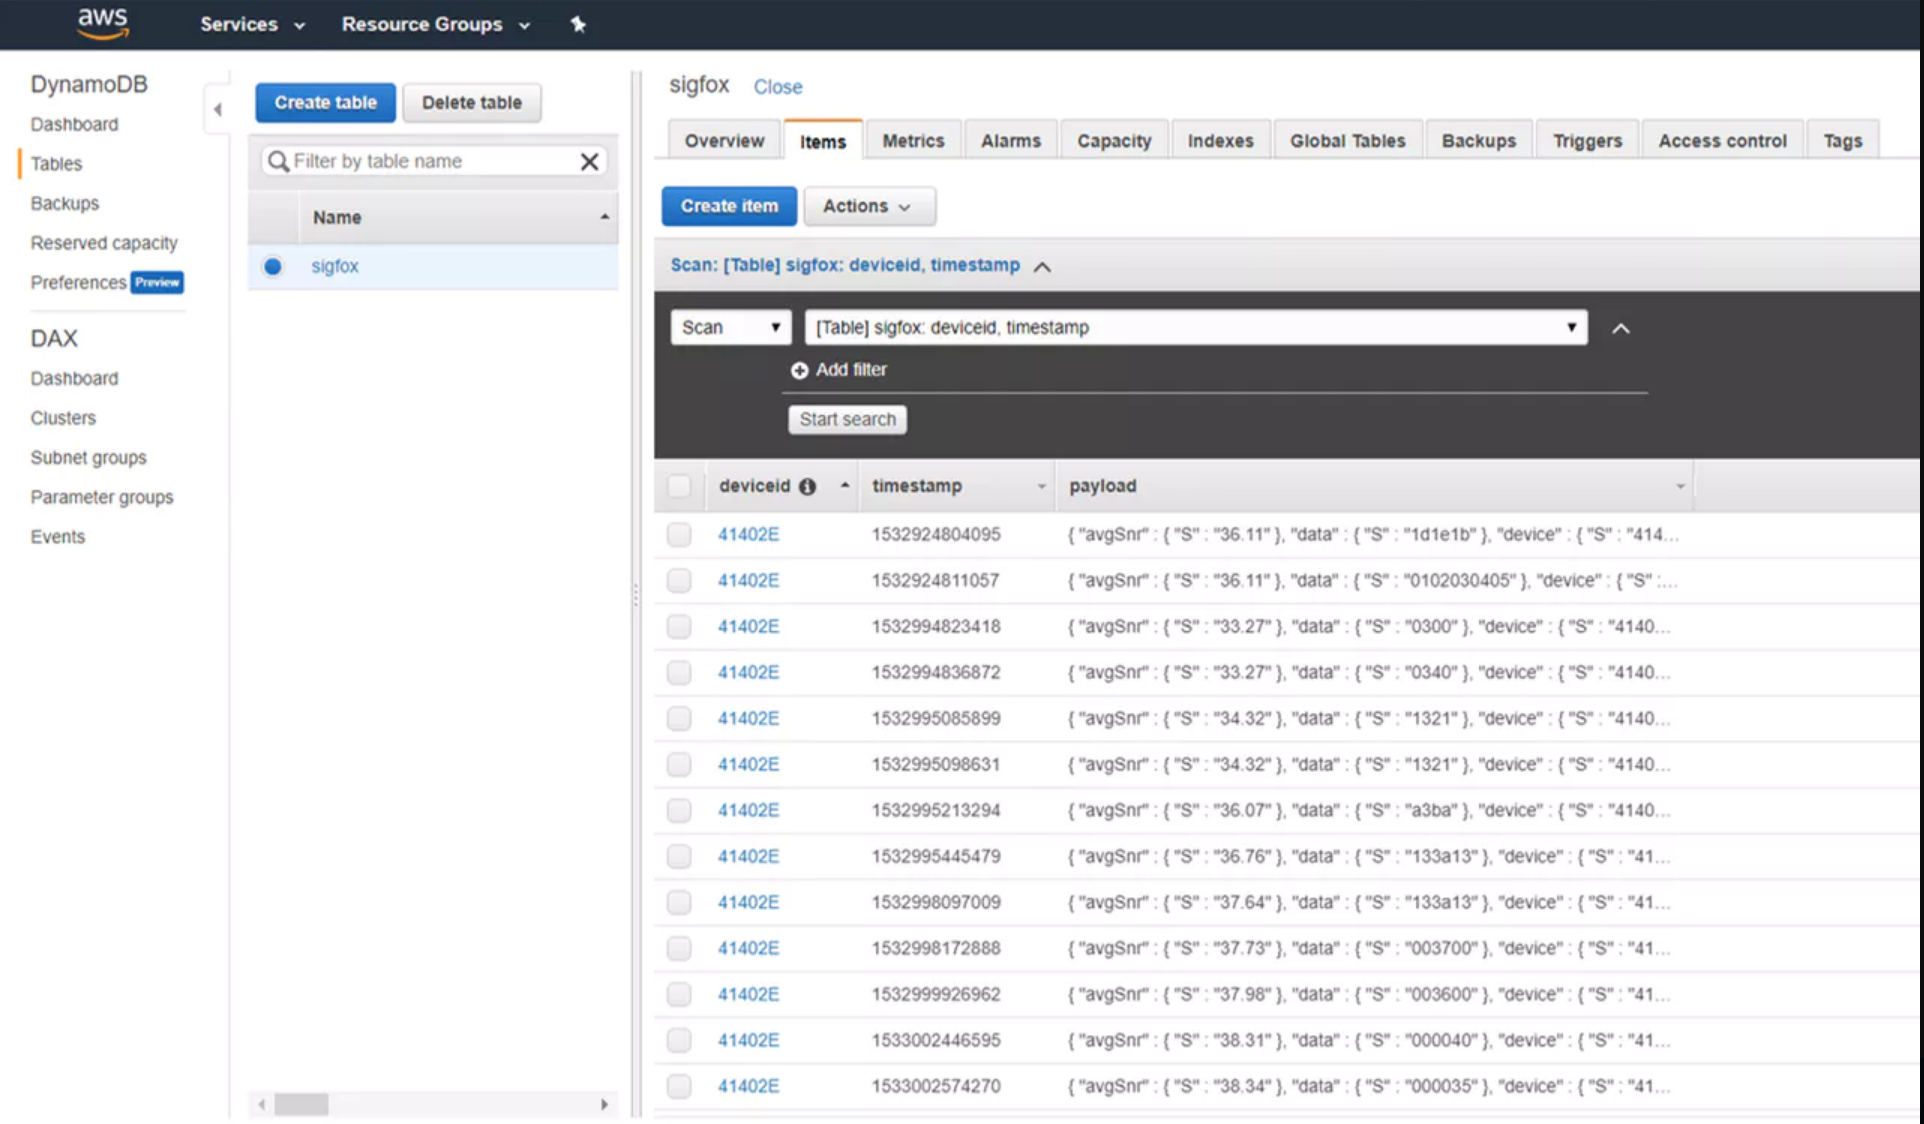Clear the table name filter with X

click(x=590, y=161)
